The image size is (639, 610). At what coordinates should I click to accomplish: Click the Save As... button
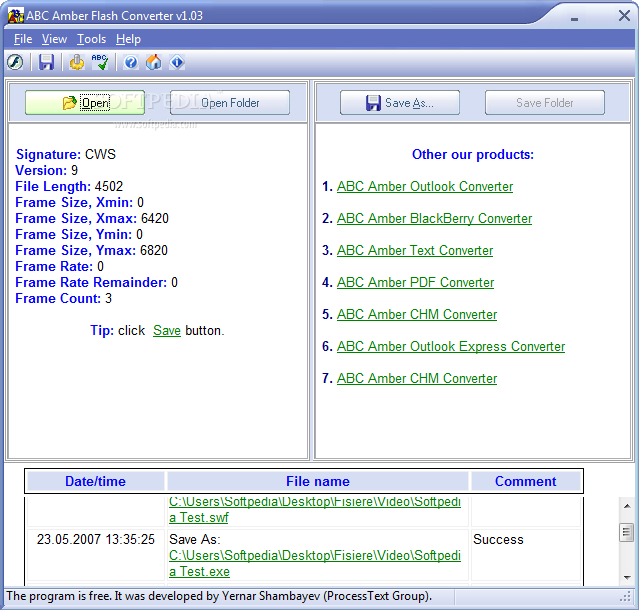tap(400, 103)
